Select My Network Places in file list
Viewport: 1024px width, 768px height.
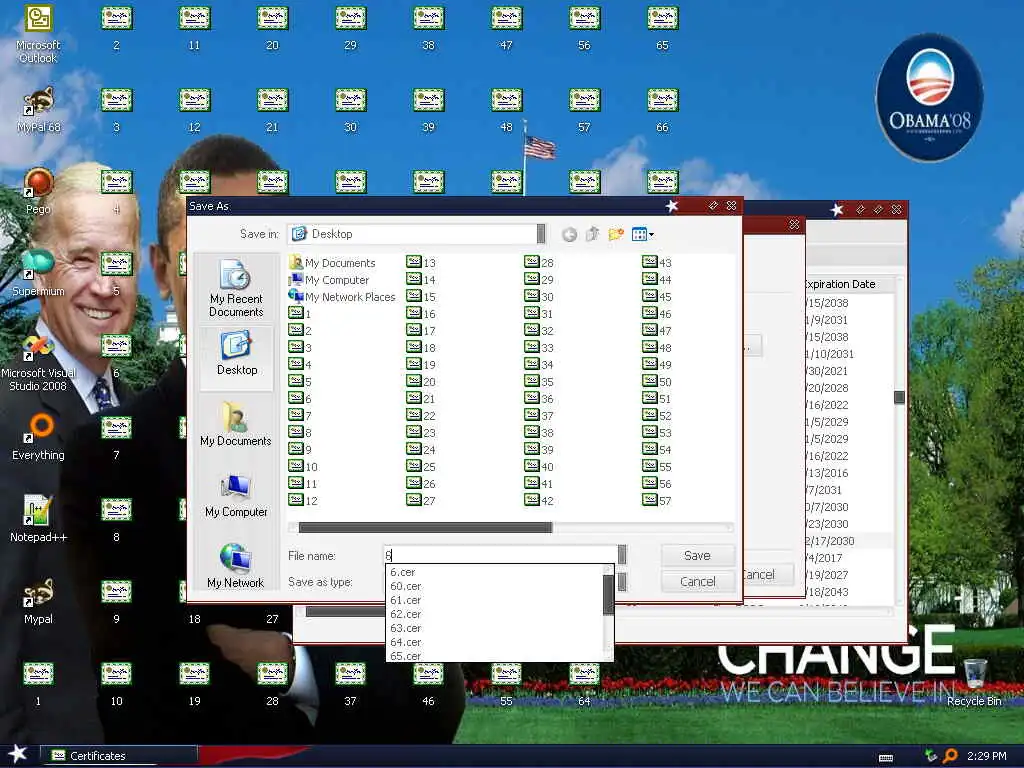342,296
